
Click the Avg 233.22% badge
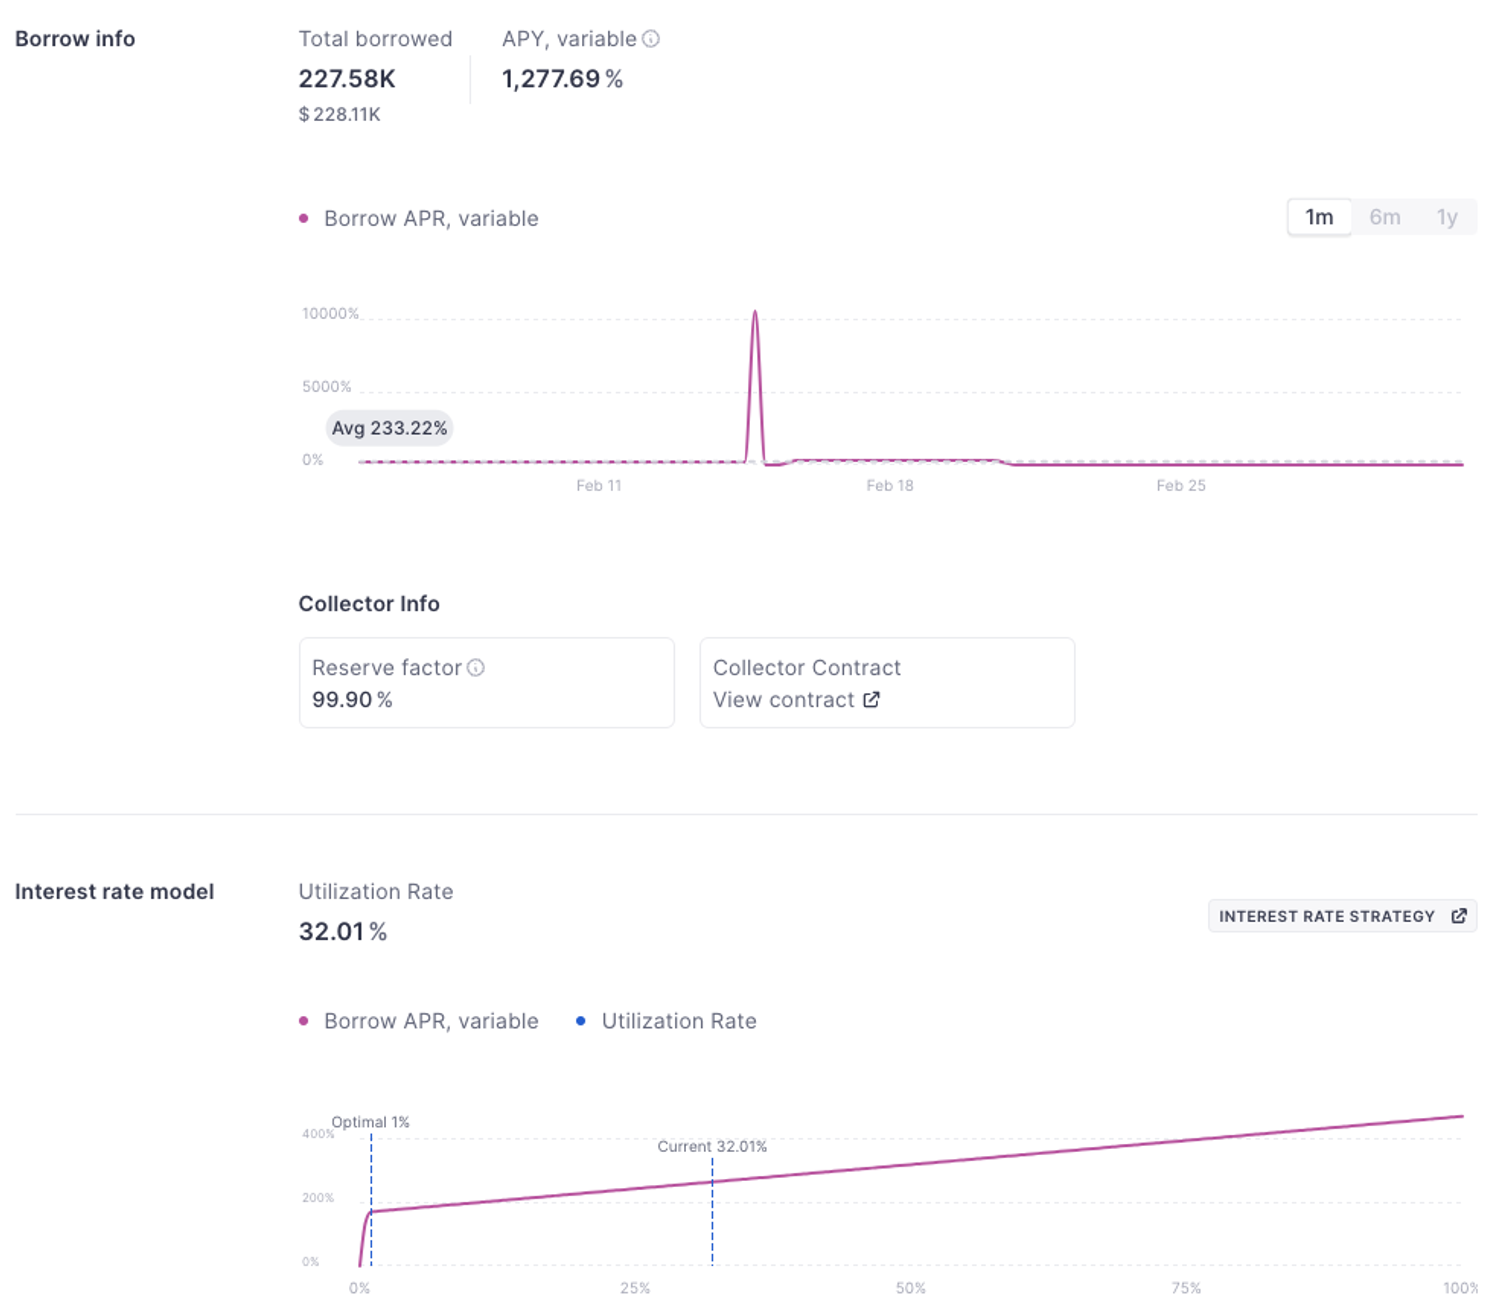click(x=389, y=428)
